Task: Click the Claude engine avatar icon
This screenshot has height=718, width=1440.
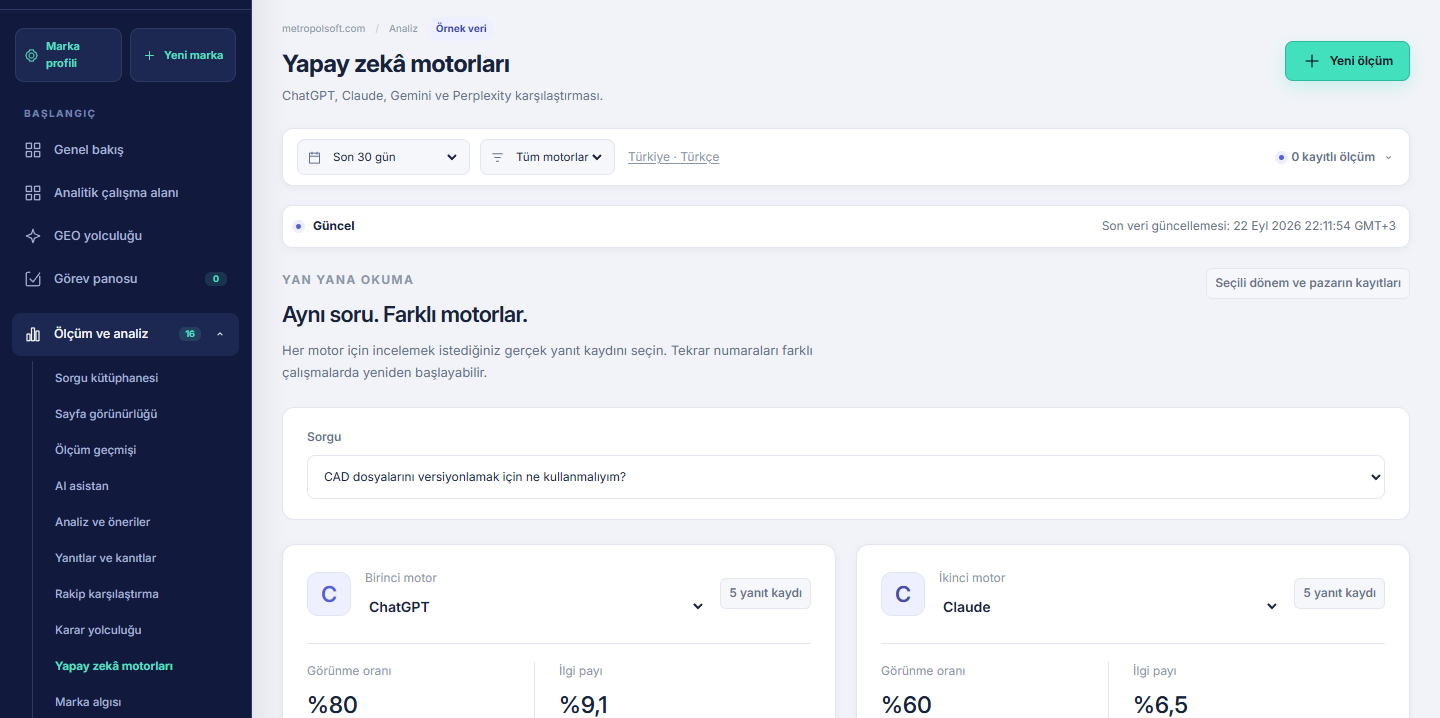Action: coord(903,594)
